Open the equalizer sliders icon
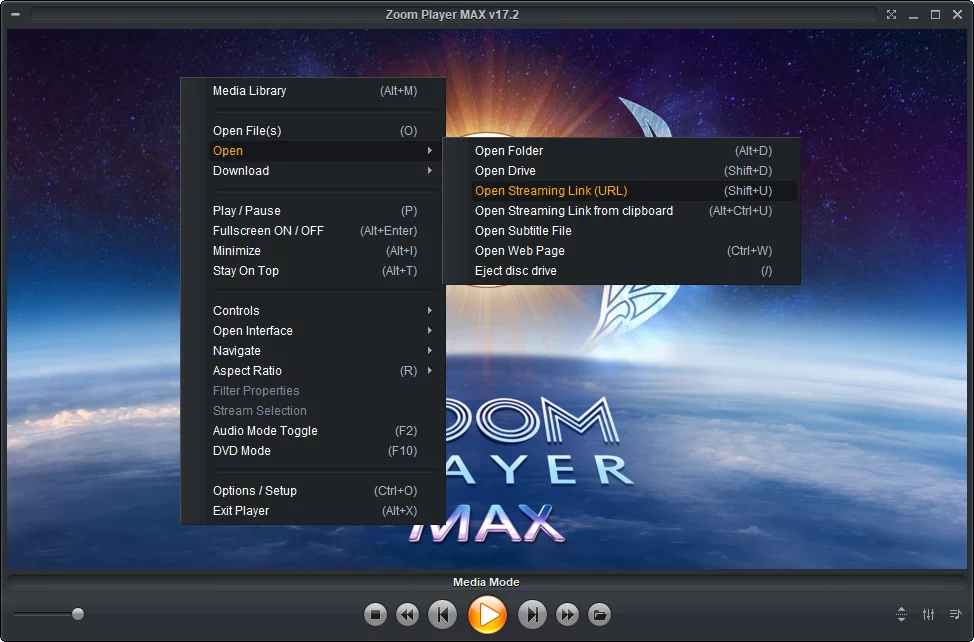 point(929,614)
